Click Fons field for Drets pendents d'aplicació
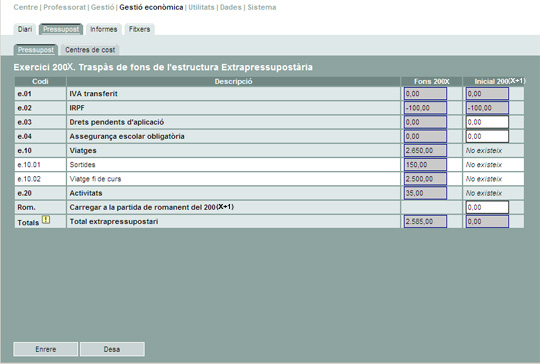This screenshot has height=364, width=540. tap(425, 122)
